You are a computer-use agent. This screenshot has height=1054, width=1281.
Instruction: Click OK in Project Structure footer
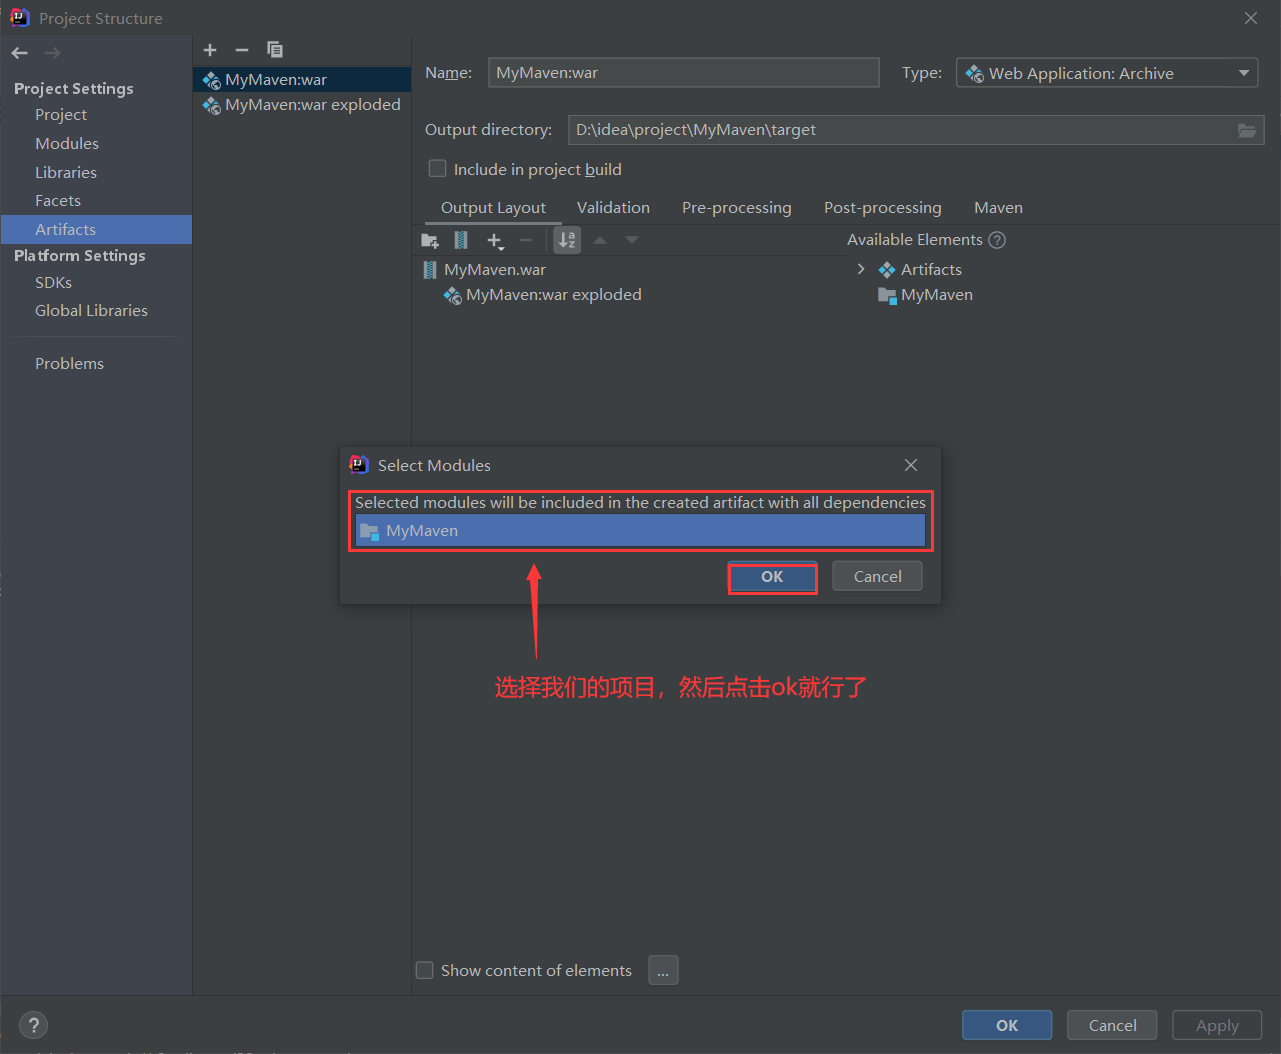click(1007, 1026)
